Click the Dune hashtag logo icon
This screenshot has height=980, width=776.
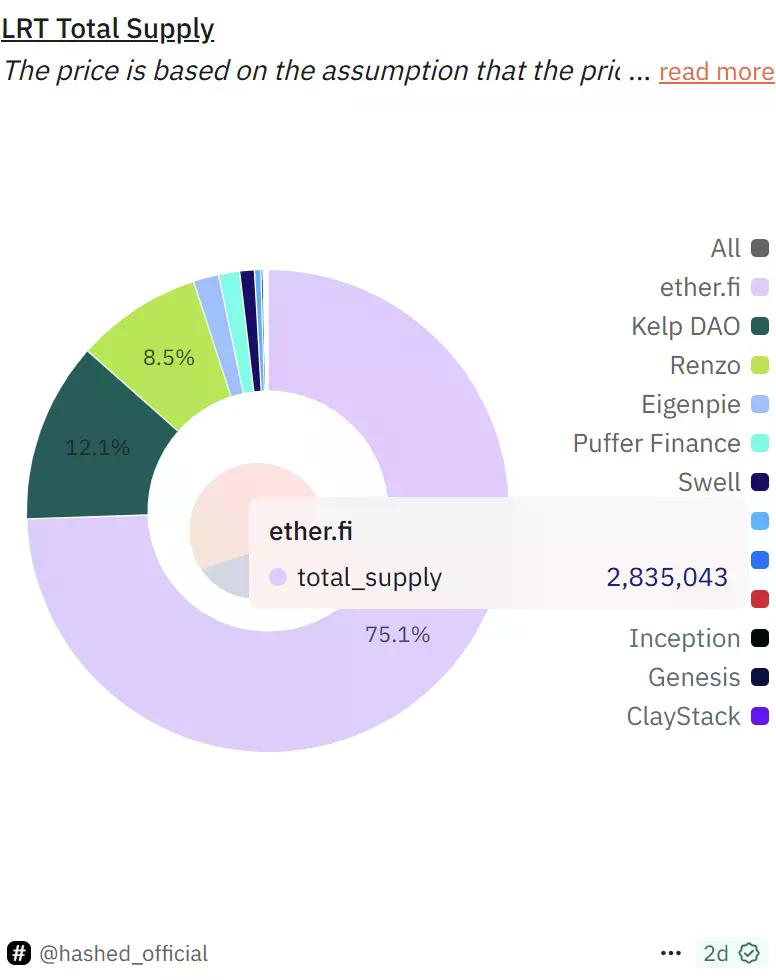pos(21,954)
